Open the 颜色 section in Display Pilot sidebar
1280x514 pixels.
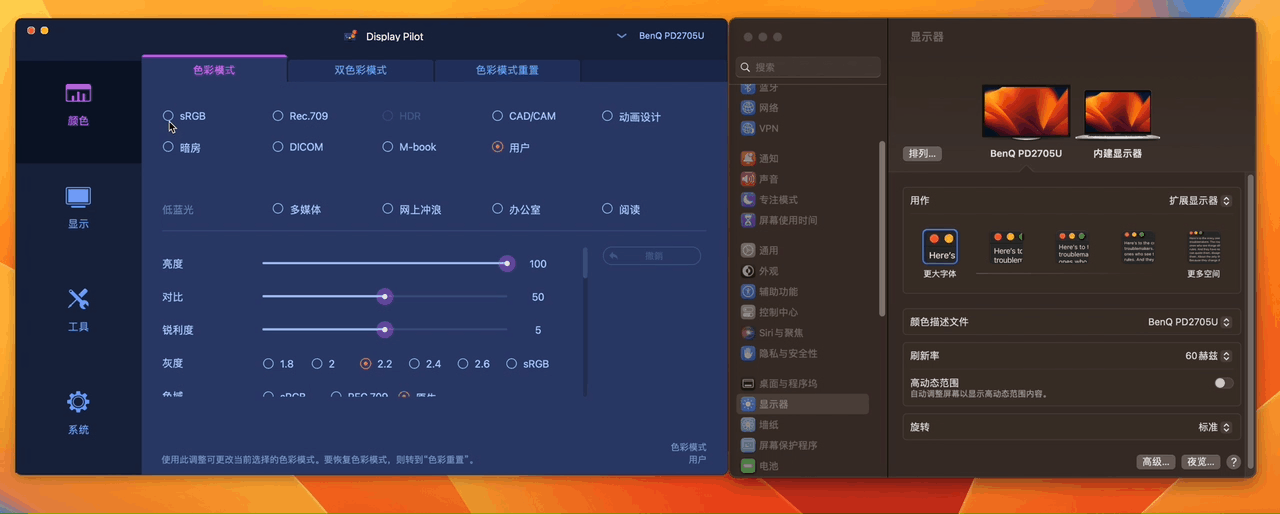point(78,105)
